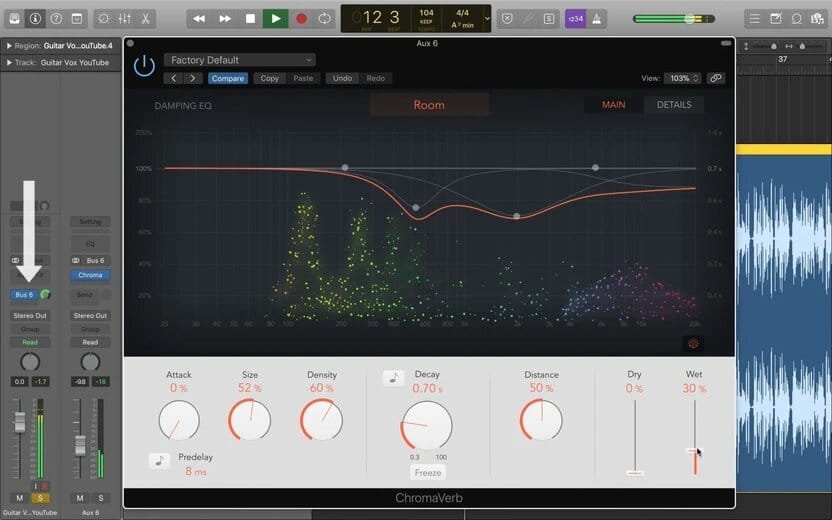Toggle the Solo S icon in control bar
This screenshot has width=832, height=520.
point(549,19)
